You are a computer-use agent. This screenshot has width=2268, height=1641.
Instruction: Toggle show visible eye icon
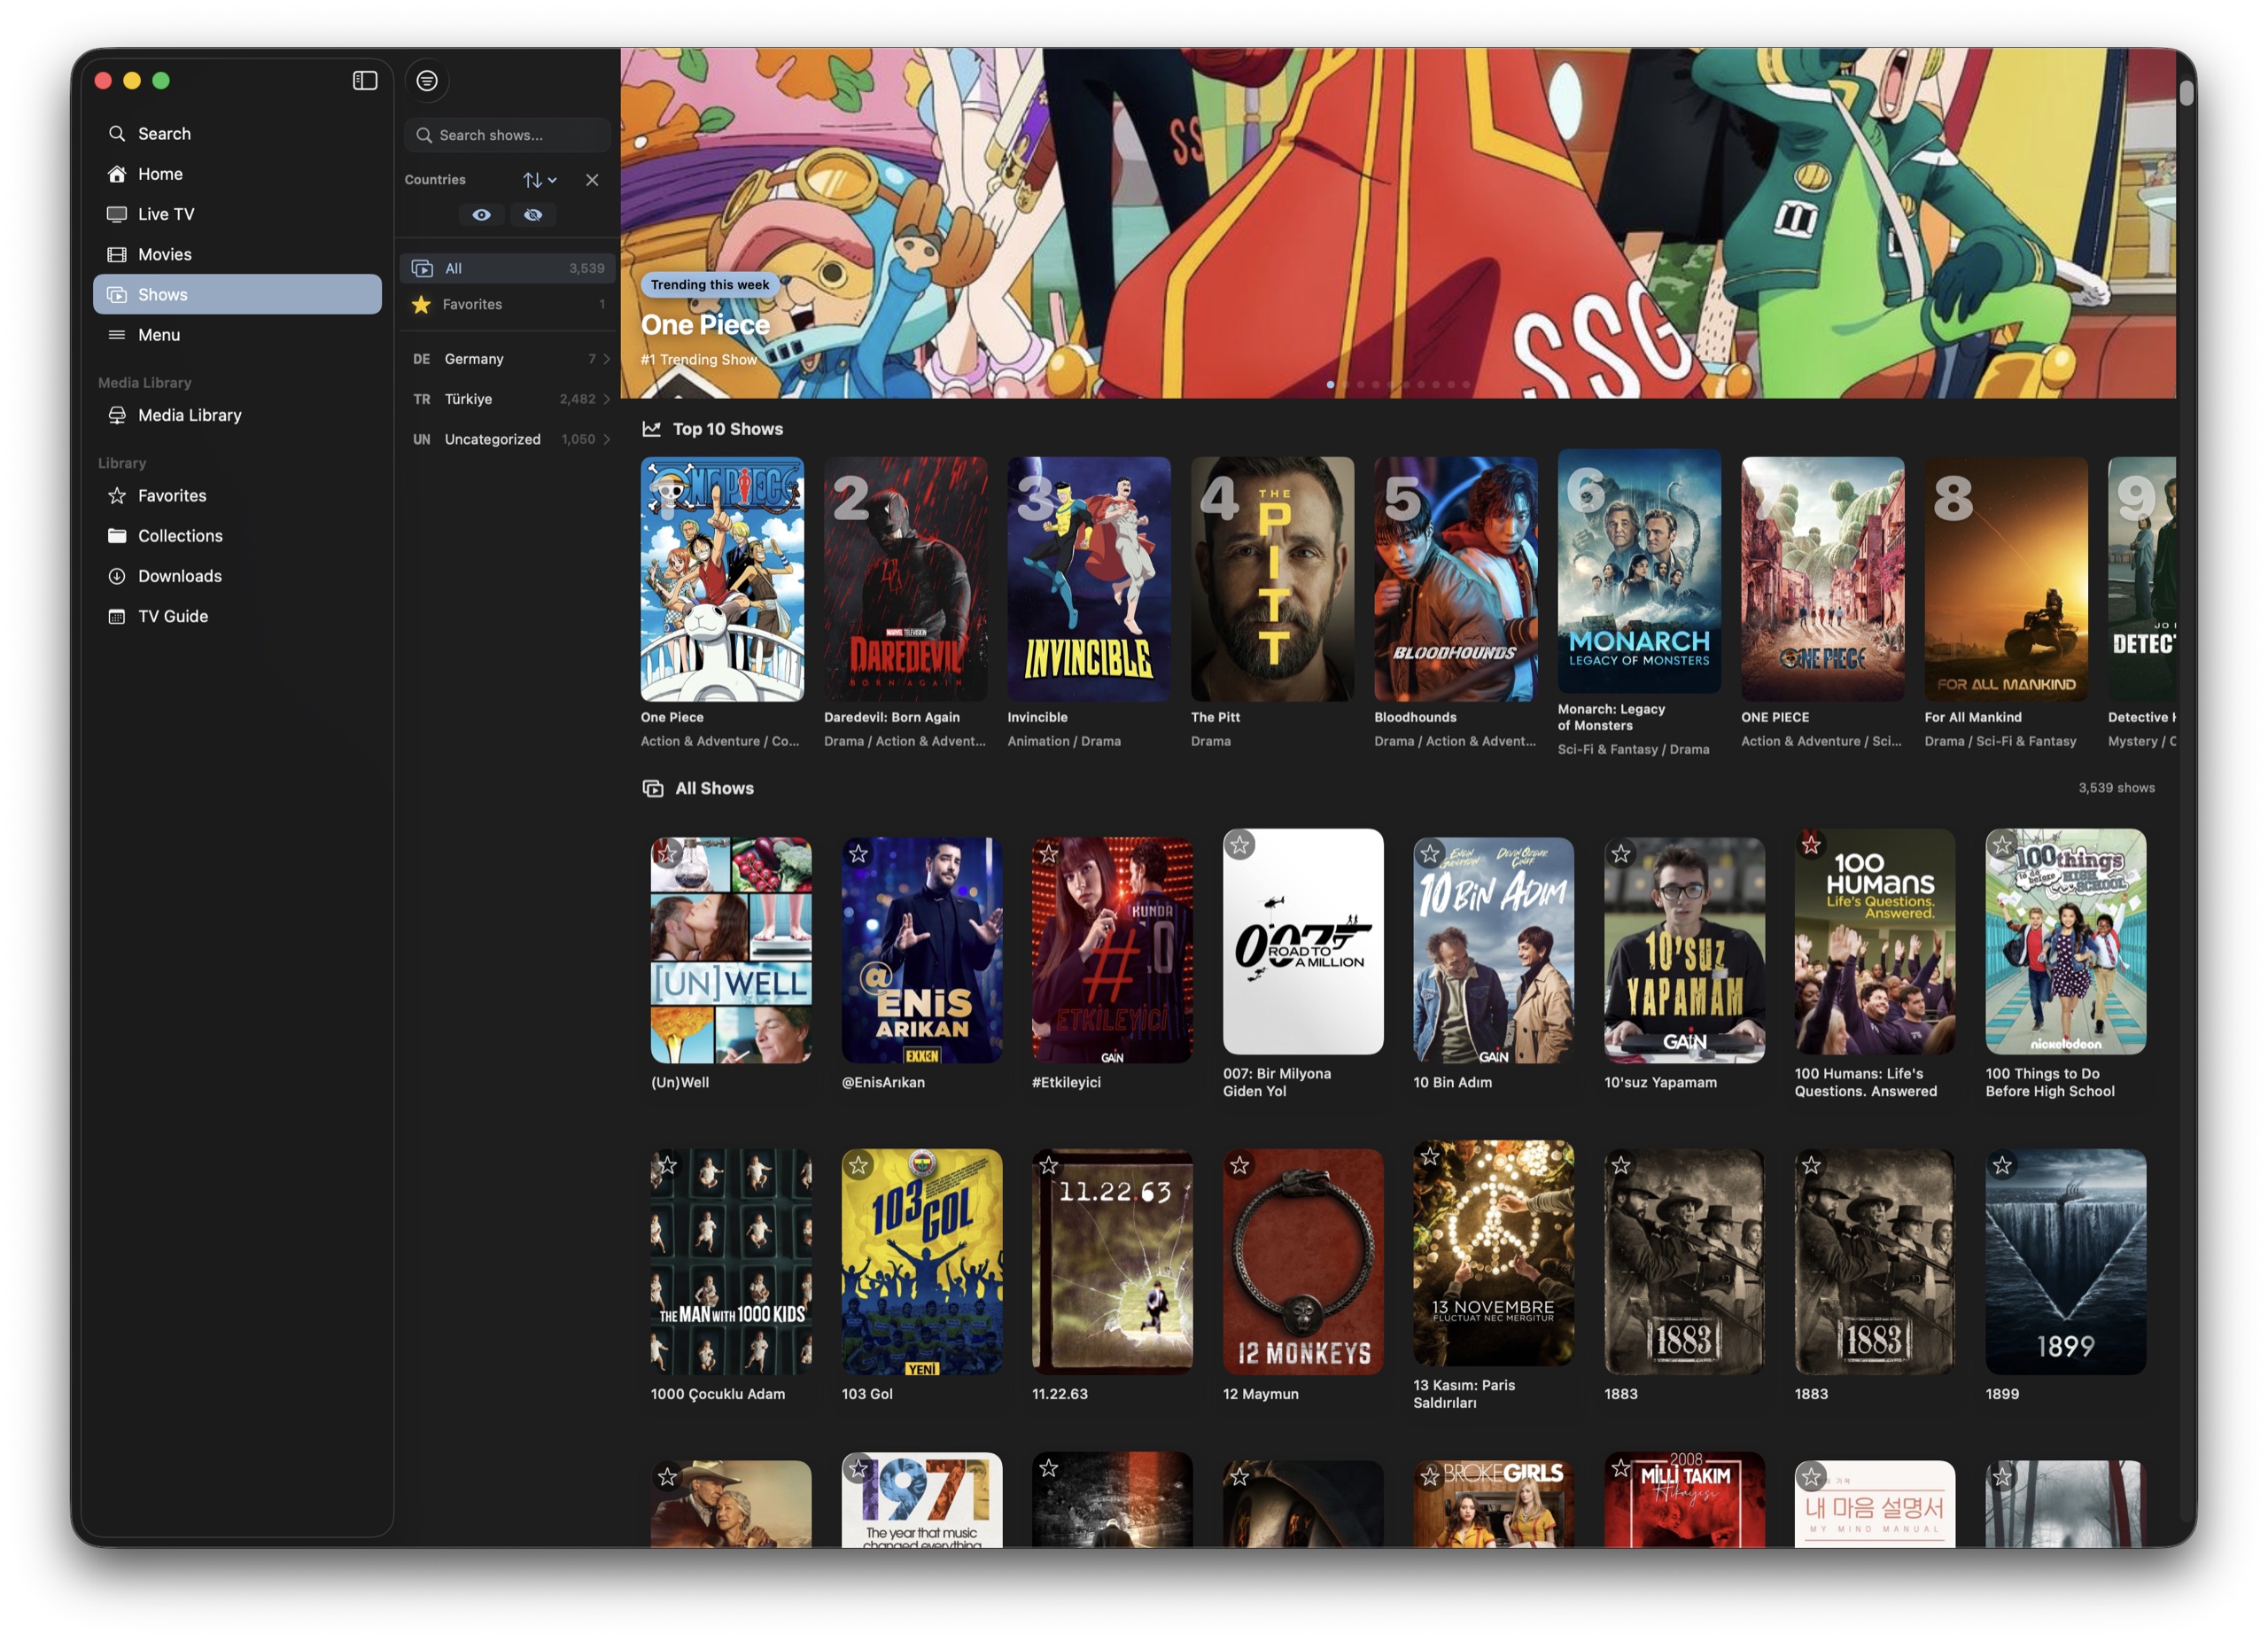click(481, 215)
